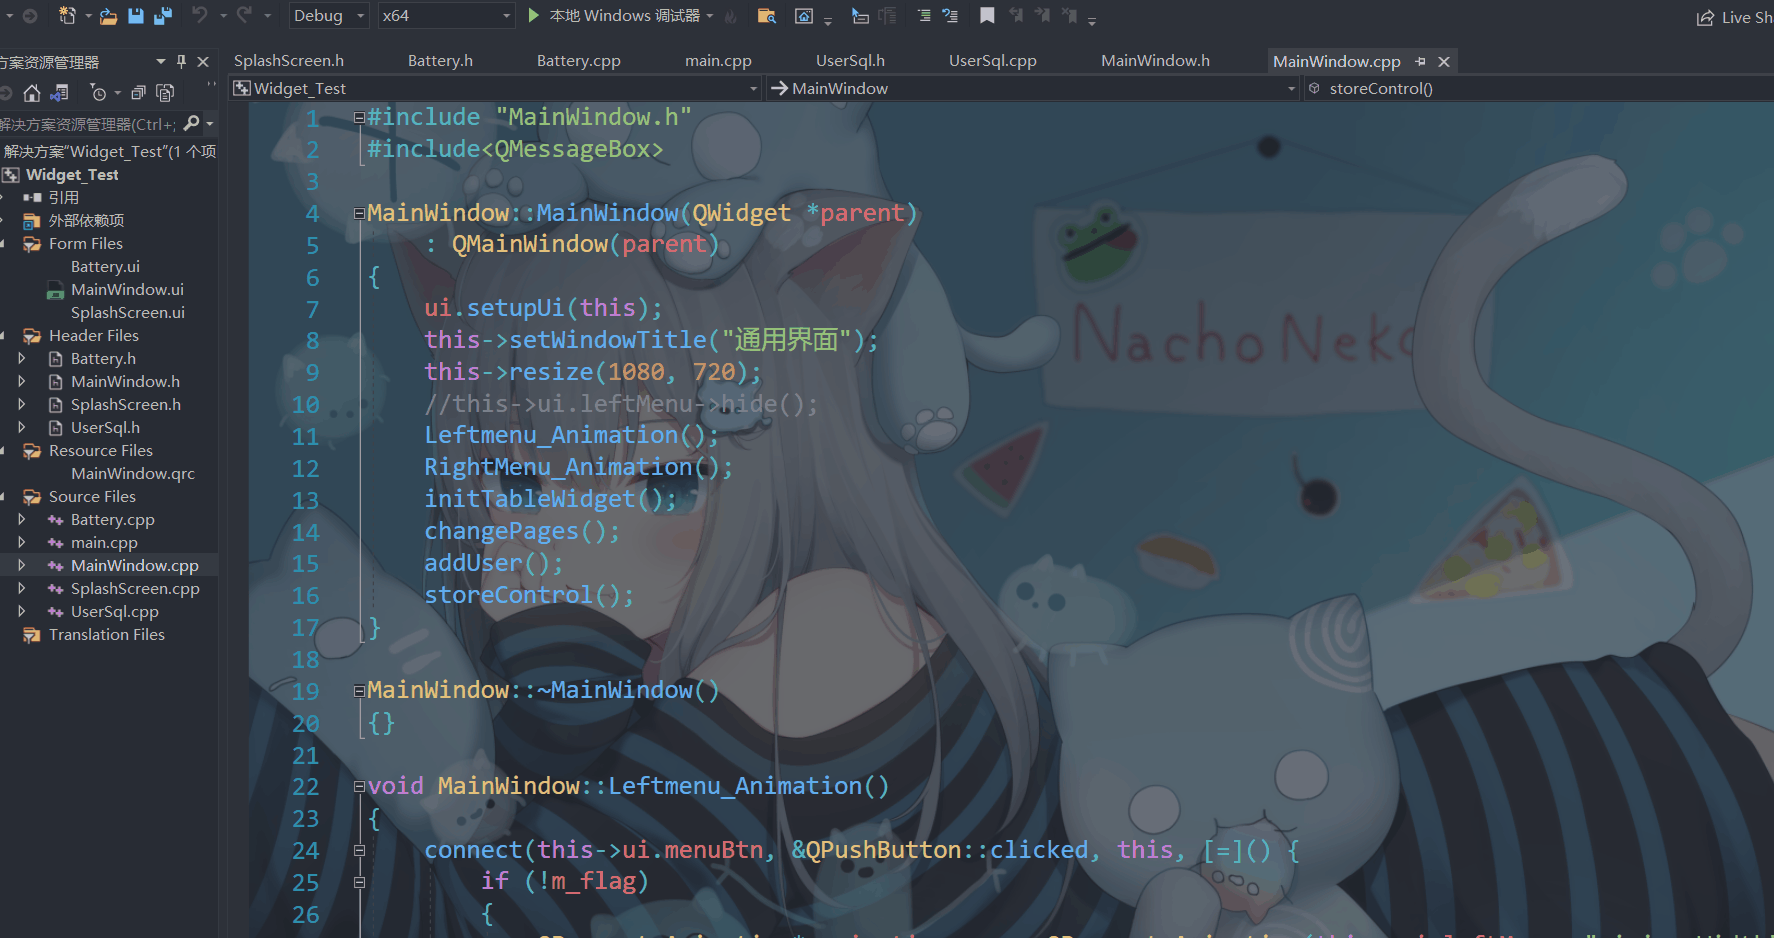
Task: Collapse the Leftmenu_Animation function at line 22
Action: (x=359, y=786)
